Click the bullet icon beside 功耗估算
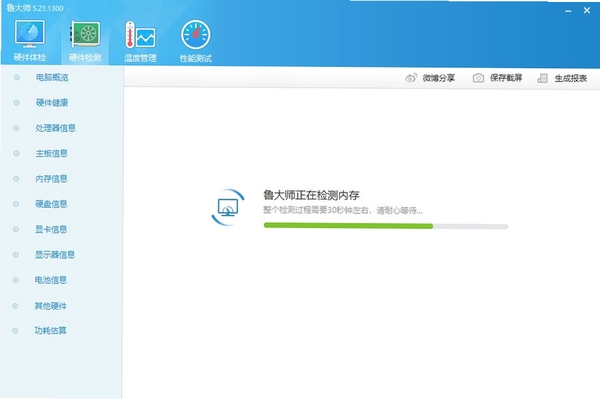The image size is (600, 400). [15, 330]
